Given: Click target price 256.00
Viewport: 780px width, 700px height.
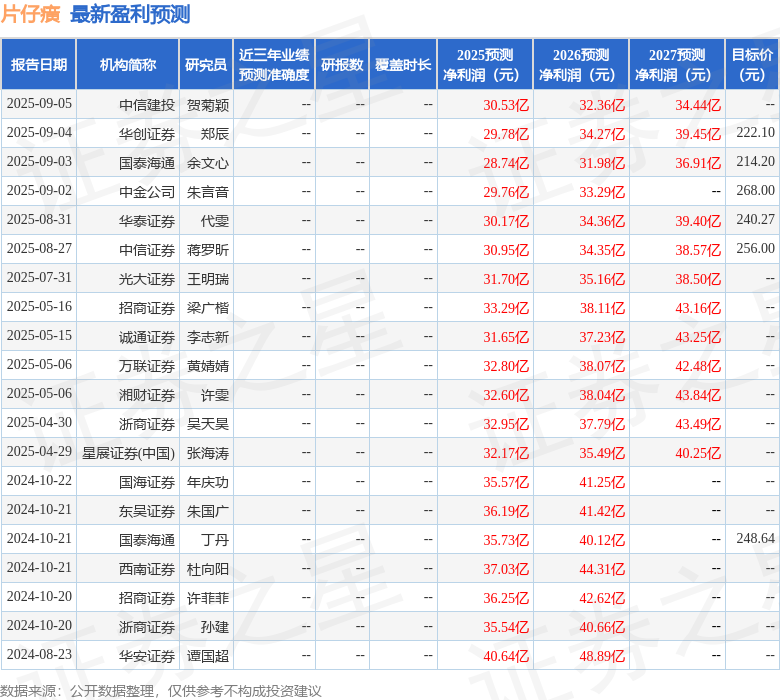Looking at the screenshot, I should [756, 248].
